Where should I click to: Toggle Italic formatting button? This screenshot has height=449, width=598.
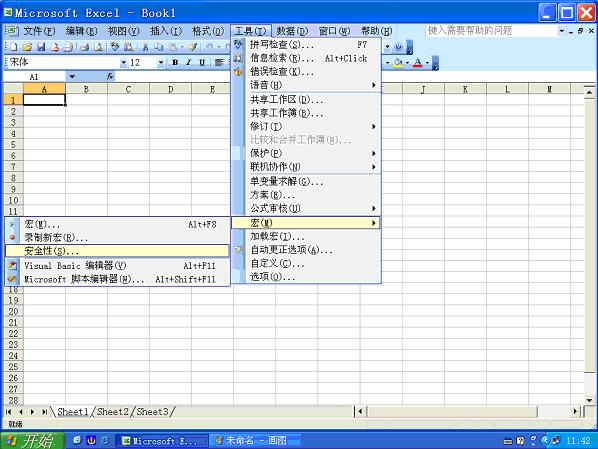click(x=188, y=63)
